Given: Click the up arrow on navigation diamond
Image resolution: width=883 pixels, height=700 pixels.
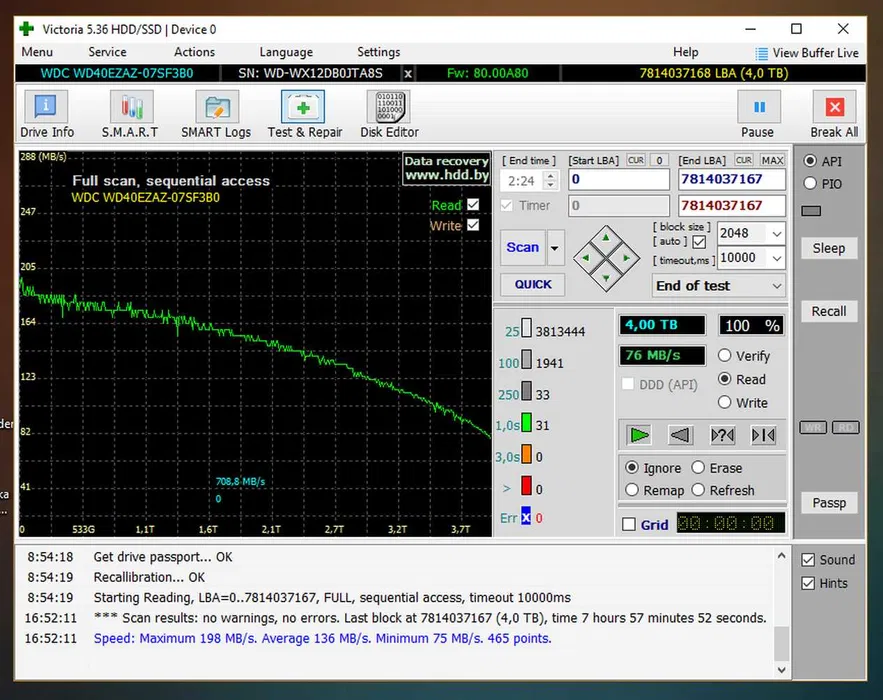Looking at the screenshot, I should pyautogui.click(x=606, y=238).
